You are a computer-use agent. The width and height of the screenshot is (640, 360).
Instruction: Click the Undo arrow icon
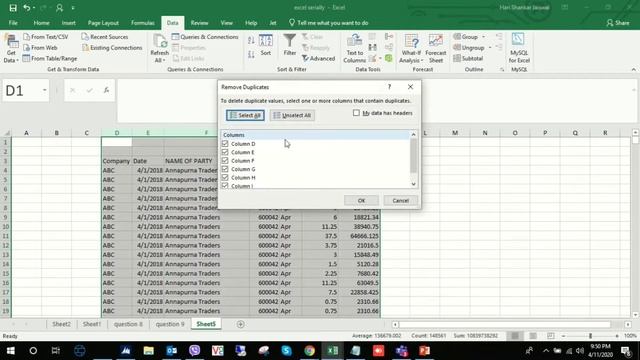(27, 8)
